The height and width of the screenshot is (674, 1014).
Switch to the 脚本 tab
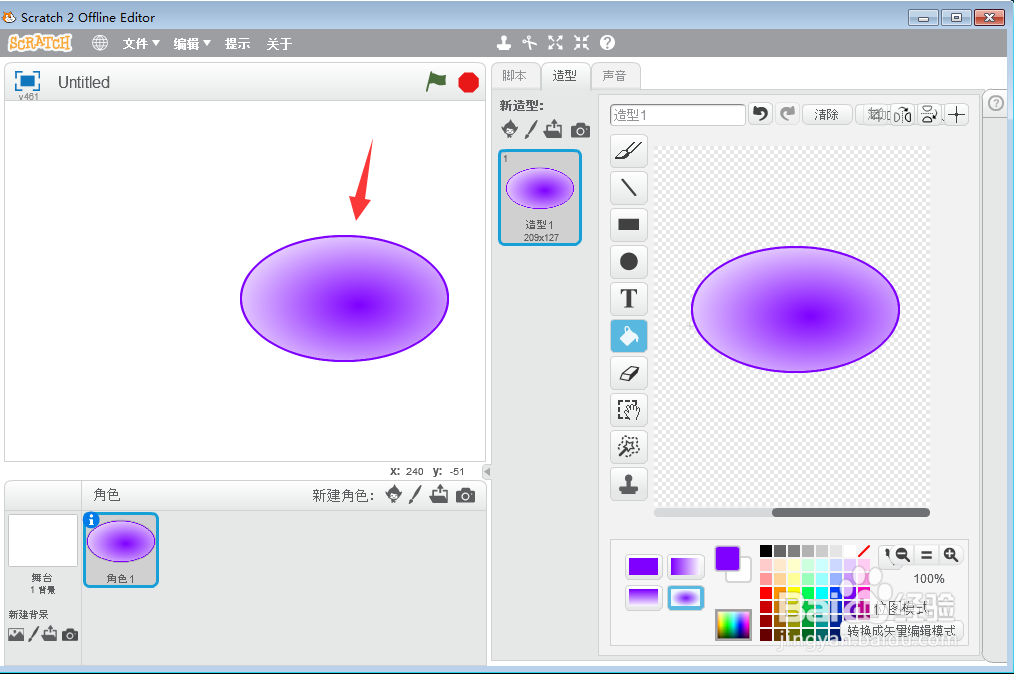515,76
